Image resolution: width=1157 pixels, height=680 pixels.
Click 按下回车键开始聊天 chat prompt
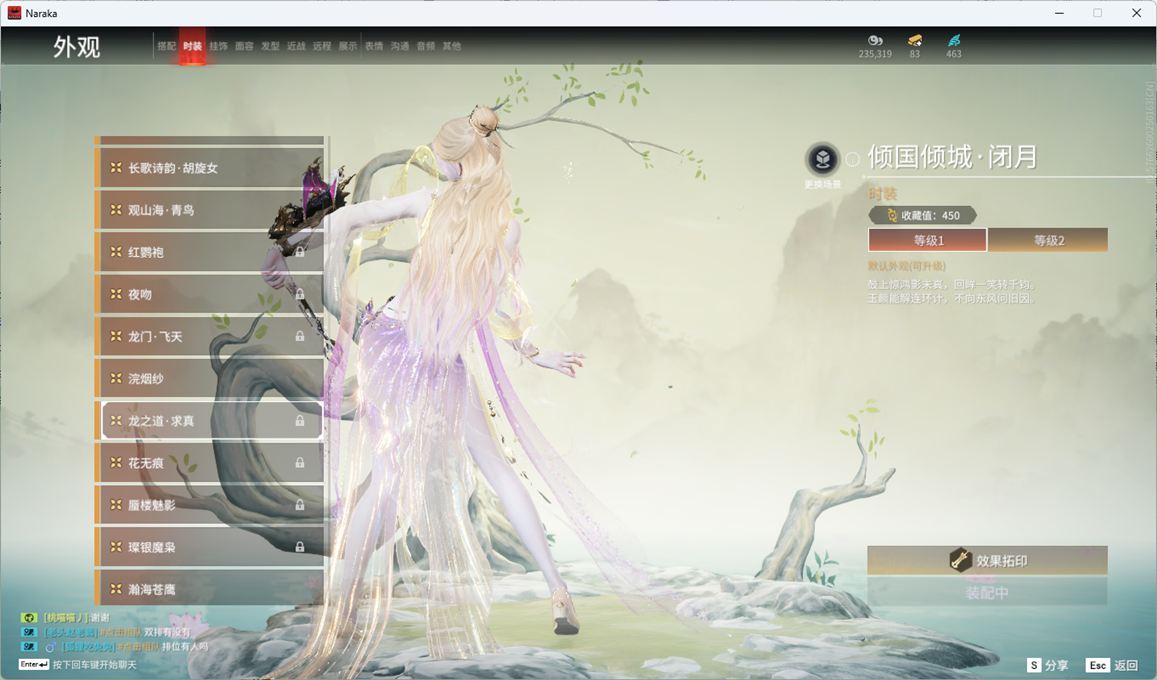coord(94,665)
